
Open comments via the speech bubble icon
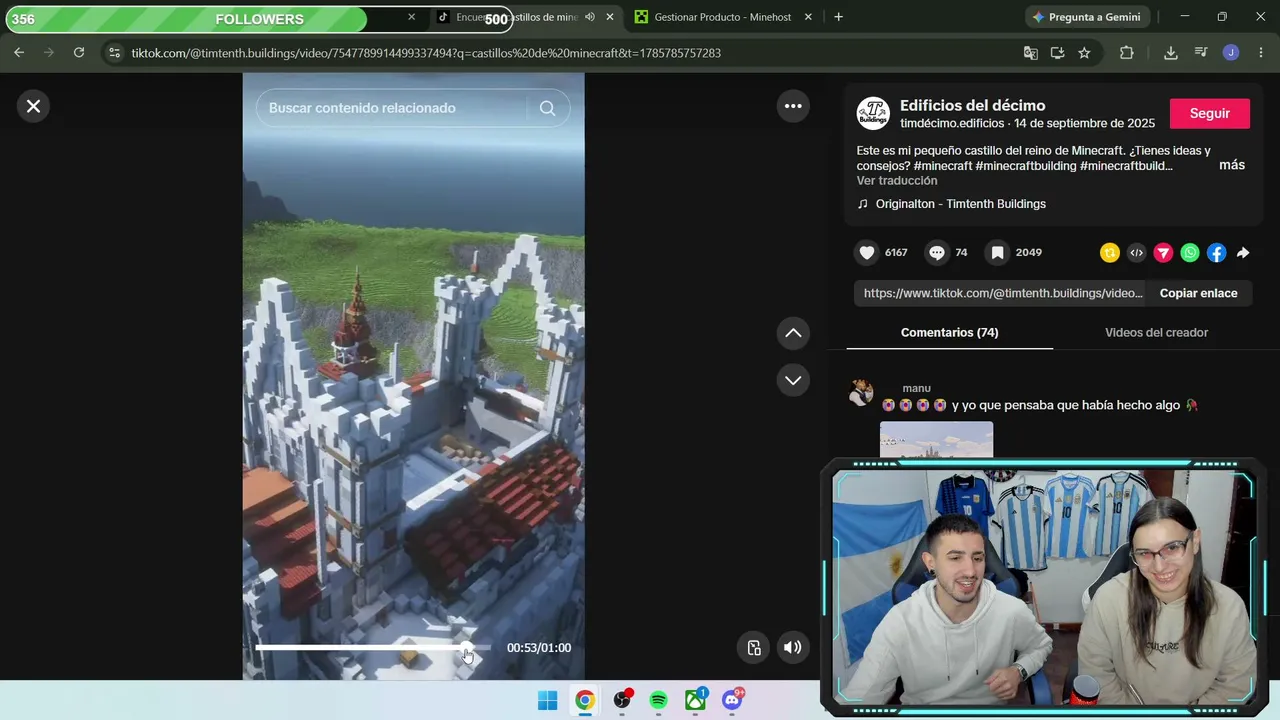tap(937, 253)
